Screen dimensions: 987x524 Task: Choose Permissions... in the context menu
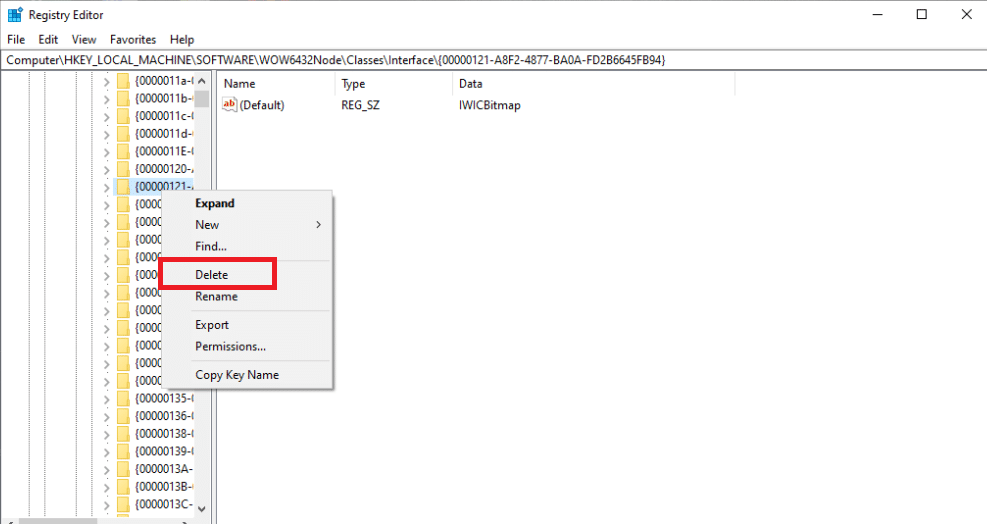[247, 346]
